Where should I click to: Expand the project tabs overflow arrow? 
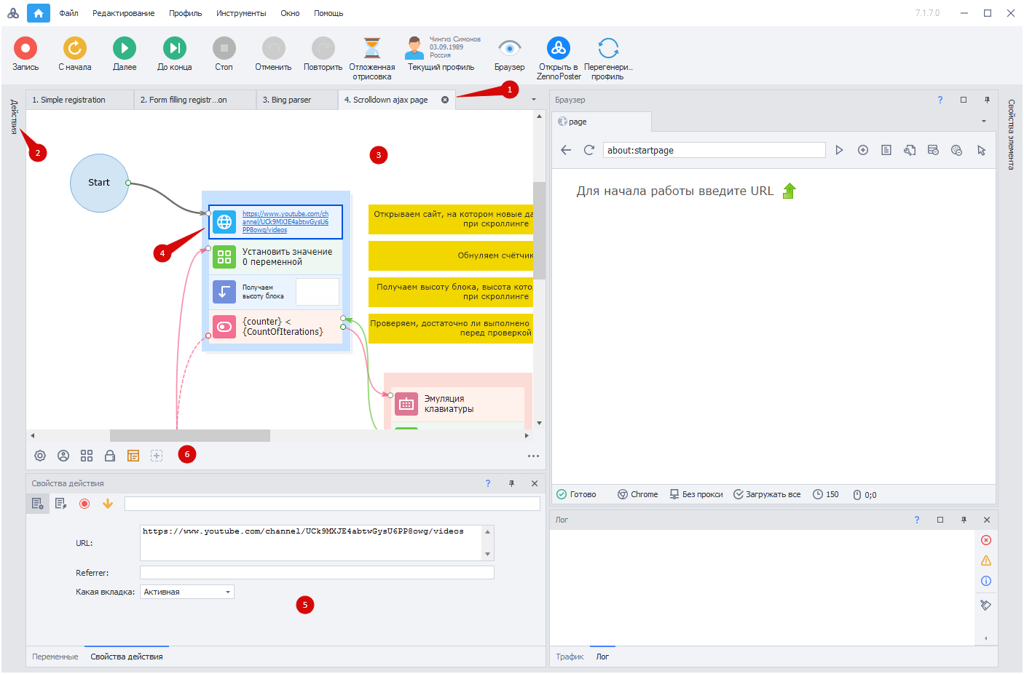click(533, 100)
